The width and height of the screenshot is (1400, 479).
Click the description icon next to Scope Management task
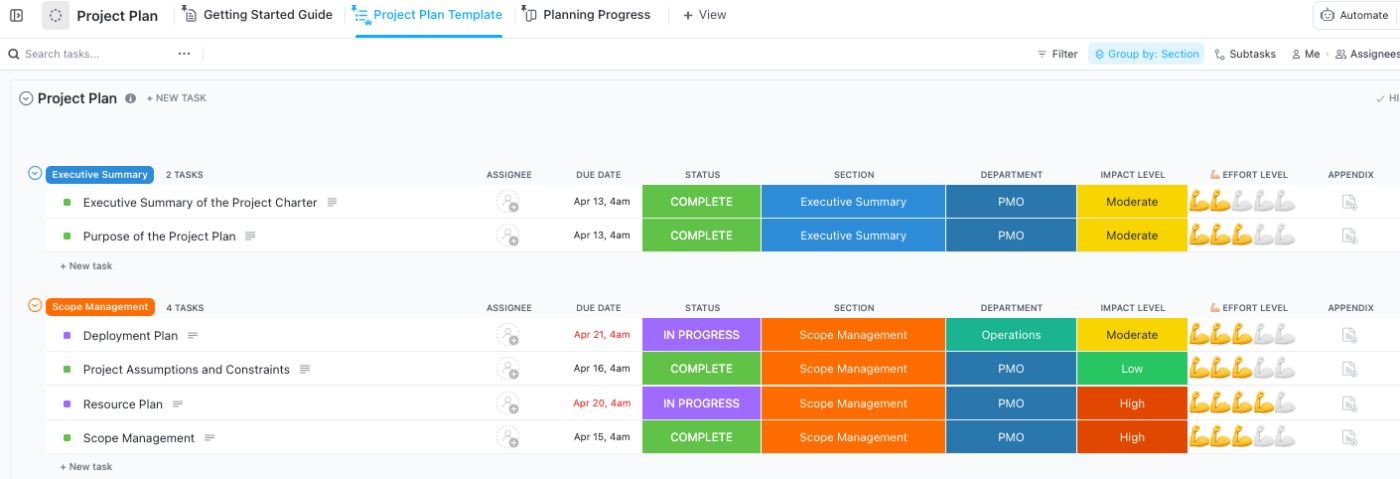click(x=210, y=438)
